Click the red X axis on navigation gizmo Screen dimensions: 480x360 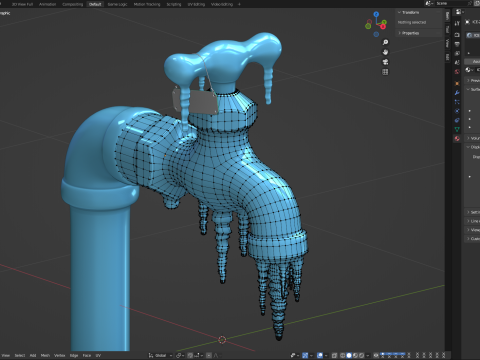pos(383,26)
